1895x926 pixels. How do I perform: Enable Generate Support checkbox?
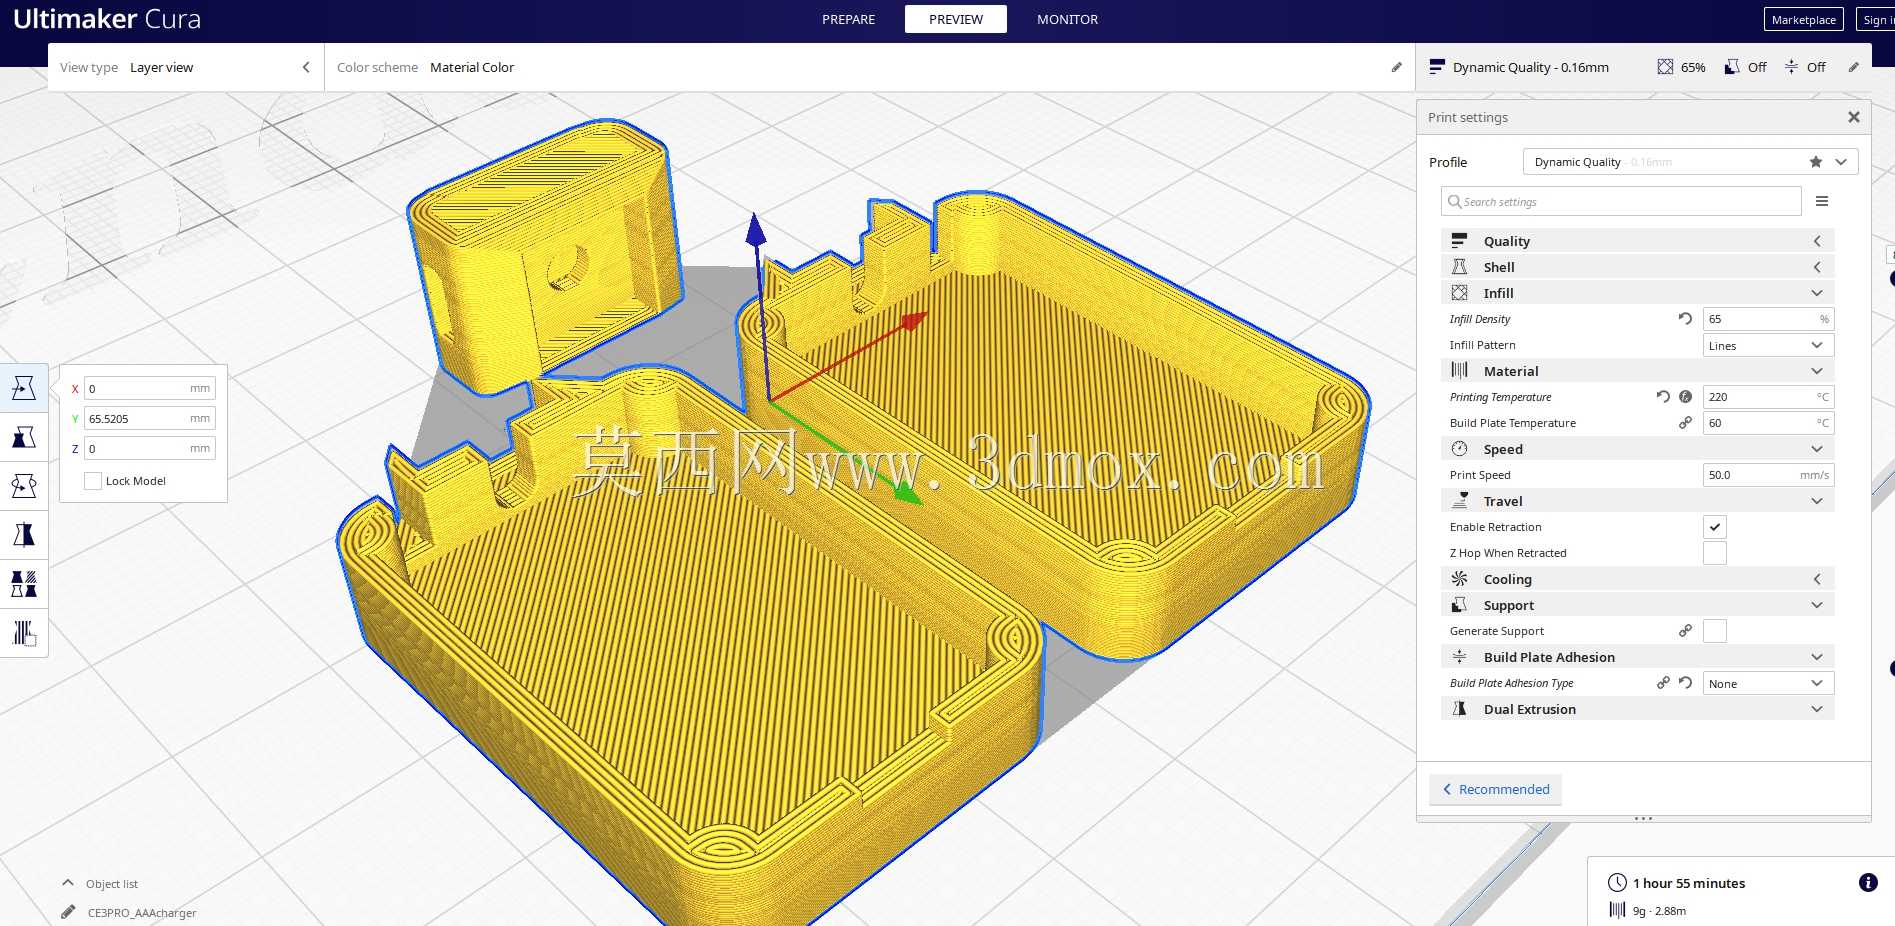coord(1715,631)
